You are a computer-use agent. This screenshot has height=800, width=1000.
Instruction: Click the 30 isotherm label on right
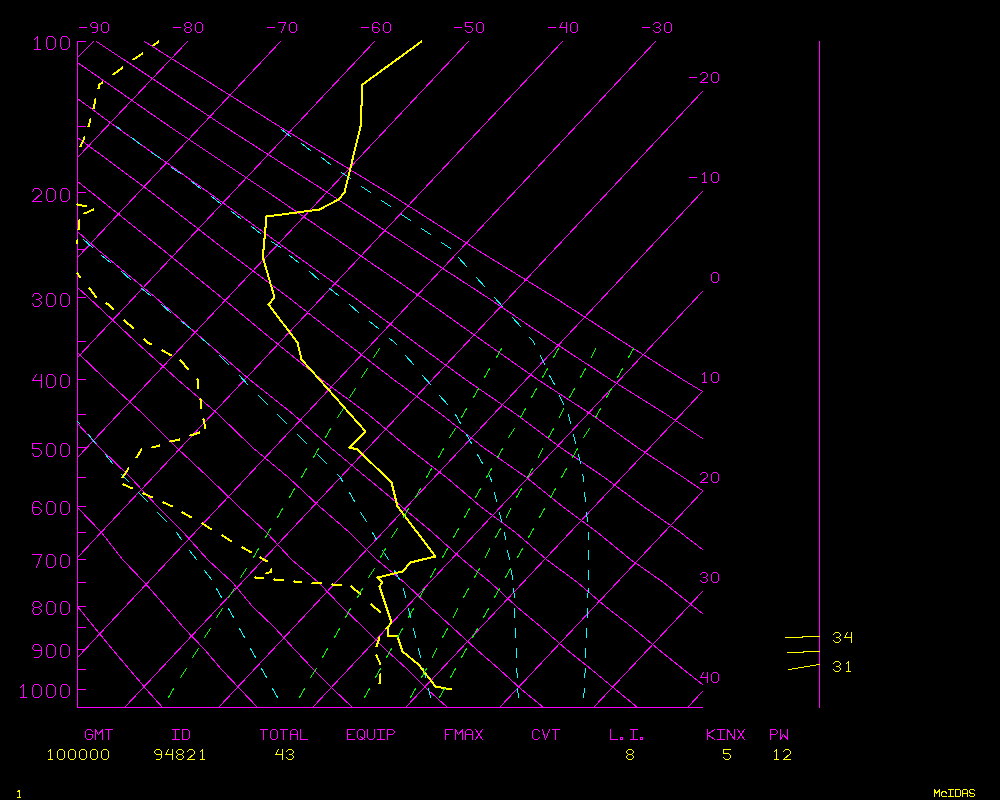coord(709,578)
